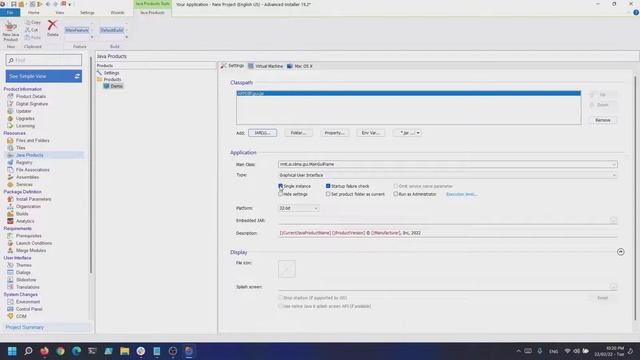Viewport: 640px width, 360px height.
Task: Click Save icon in quick access toolbar
Action: point(13,4)
